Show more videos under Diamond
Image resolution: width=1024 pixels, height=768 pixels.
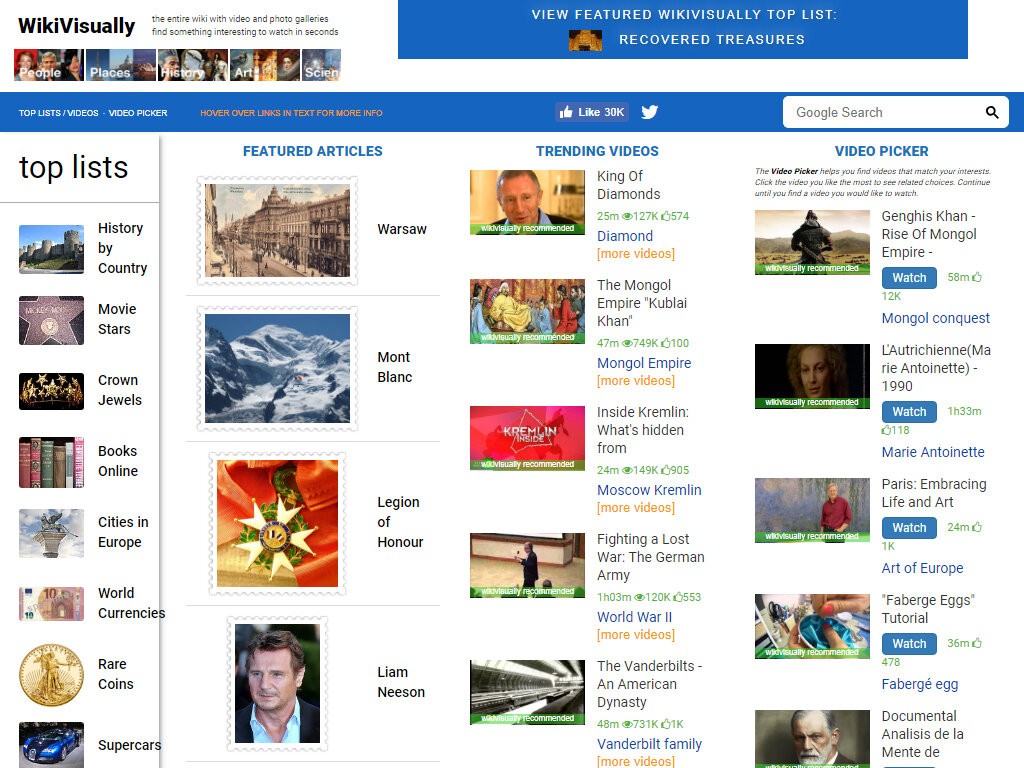pyautogui.click(x=636, y=253)
